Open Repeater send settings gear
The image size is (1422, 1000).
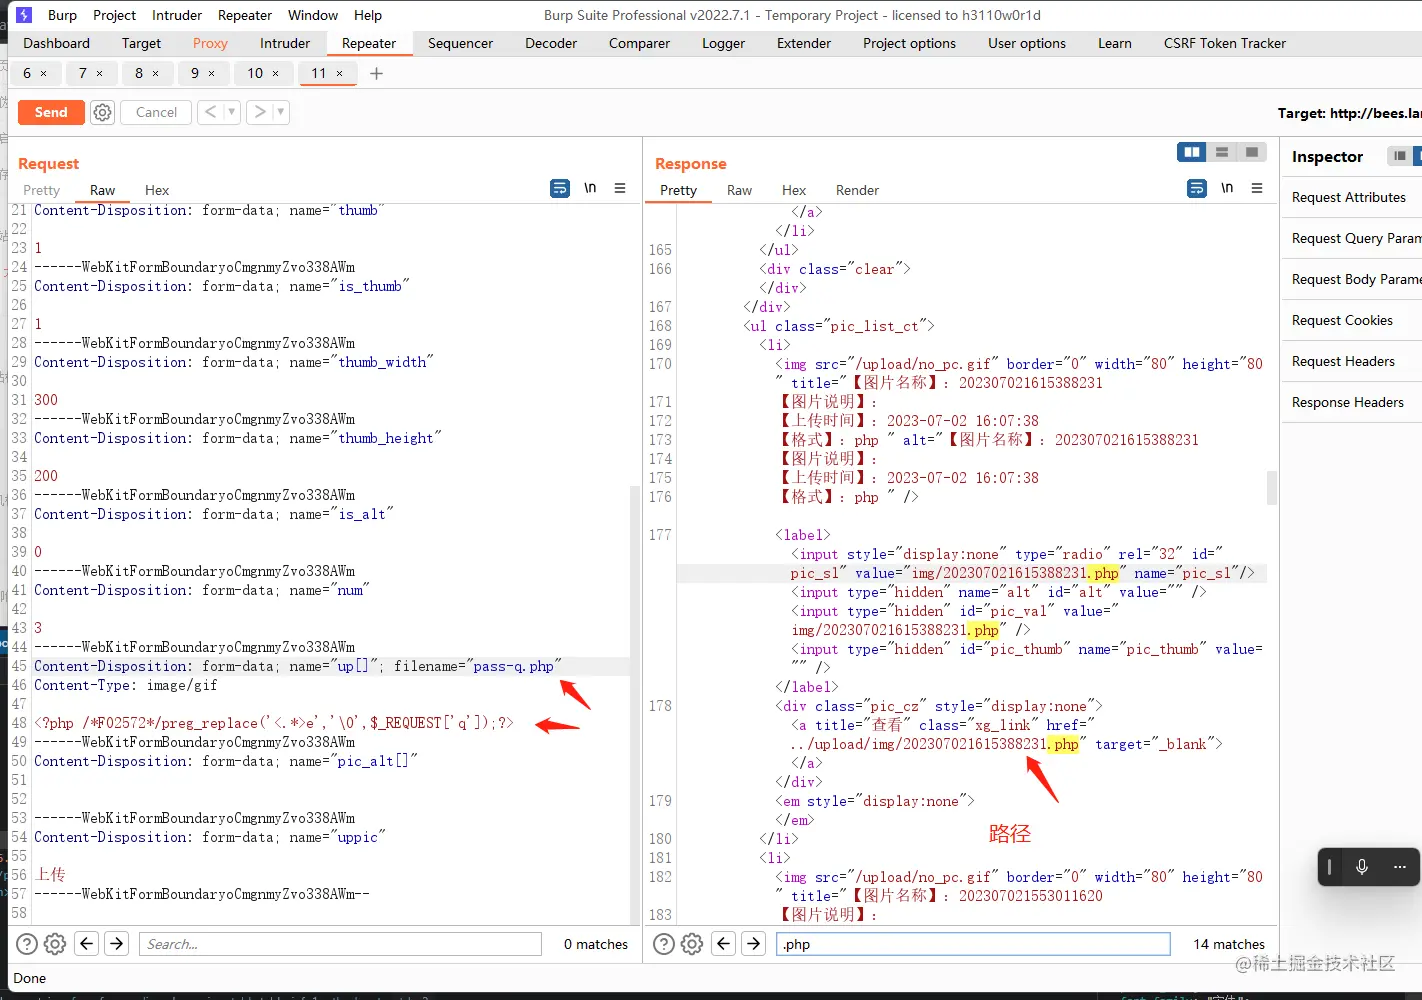coord(102,112)
